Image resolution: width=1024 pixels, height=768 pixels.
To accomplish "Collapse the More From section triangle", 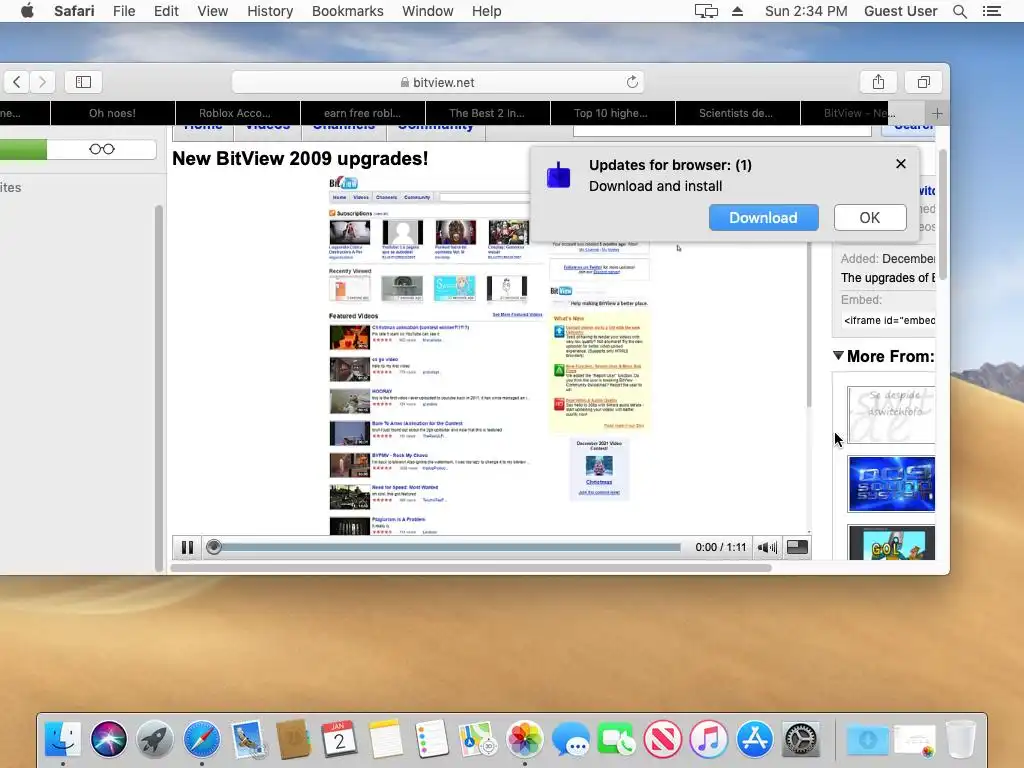I will [x=838, y=356].
